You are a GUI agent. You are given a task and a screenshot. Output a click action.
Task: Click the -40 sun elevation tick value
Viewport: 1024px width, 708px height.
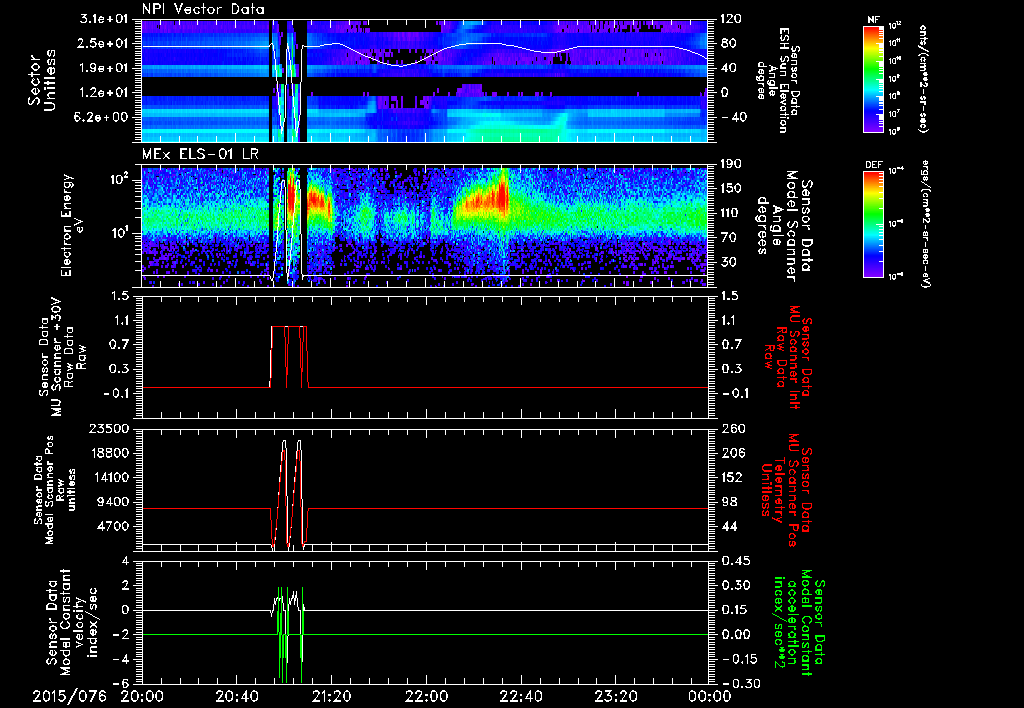click(x=733, y=117)
